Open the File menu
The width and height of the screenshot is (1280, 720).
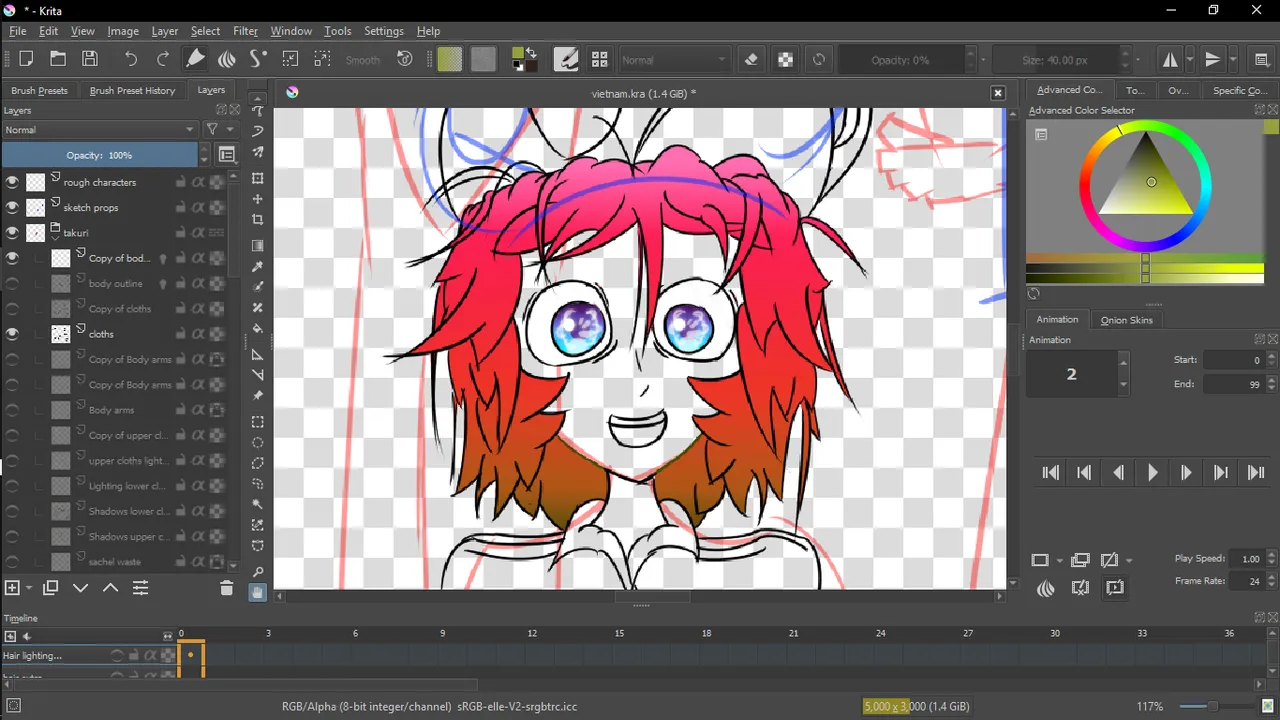pyautogui.click(x=18, y=31)
